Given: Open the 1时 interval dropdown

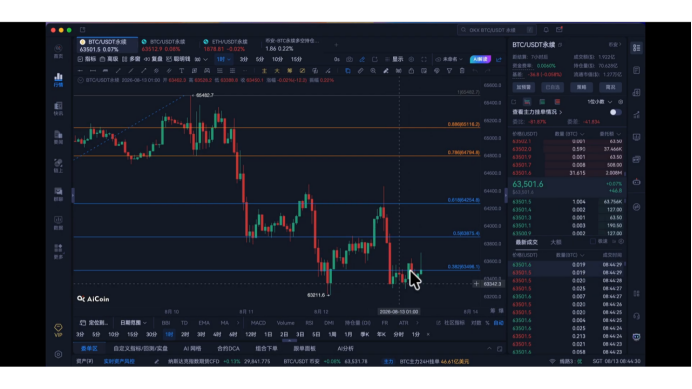Looking at the screenshot, I should coord(223,59).
